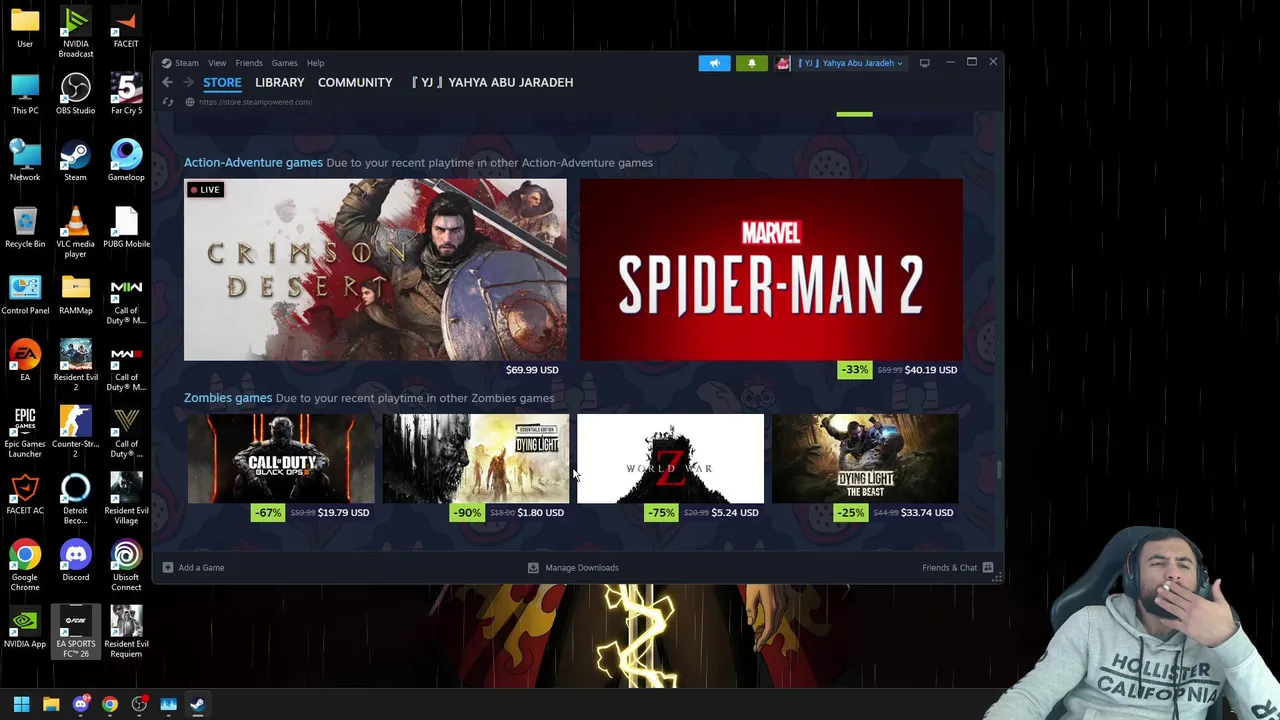The width and height of the screenshot is (1280, 720).
Task: Open Discord from the taskbar
Action: coord(81,705)
